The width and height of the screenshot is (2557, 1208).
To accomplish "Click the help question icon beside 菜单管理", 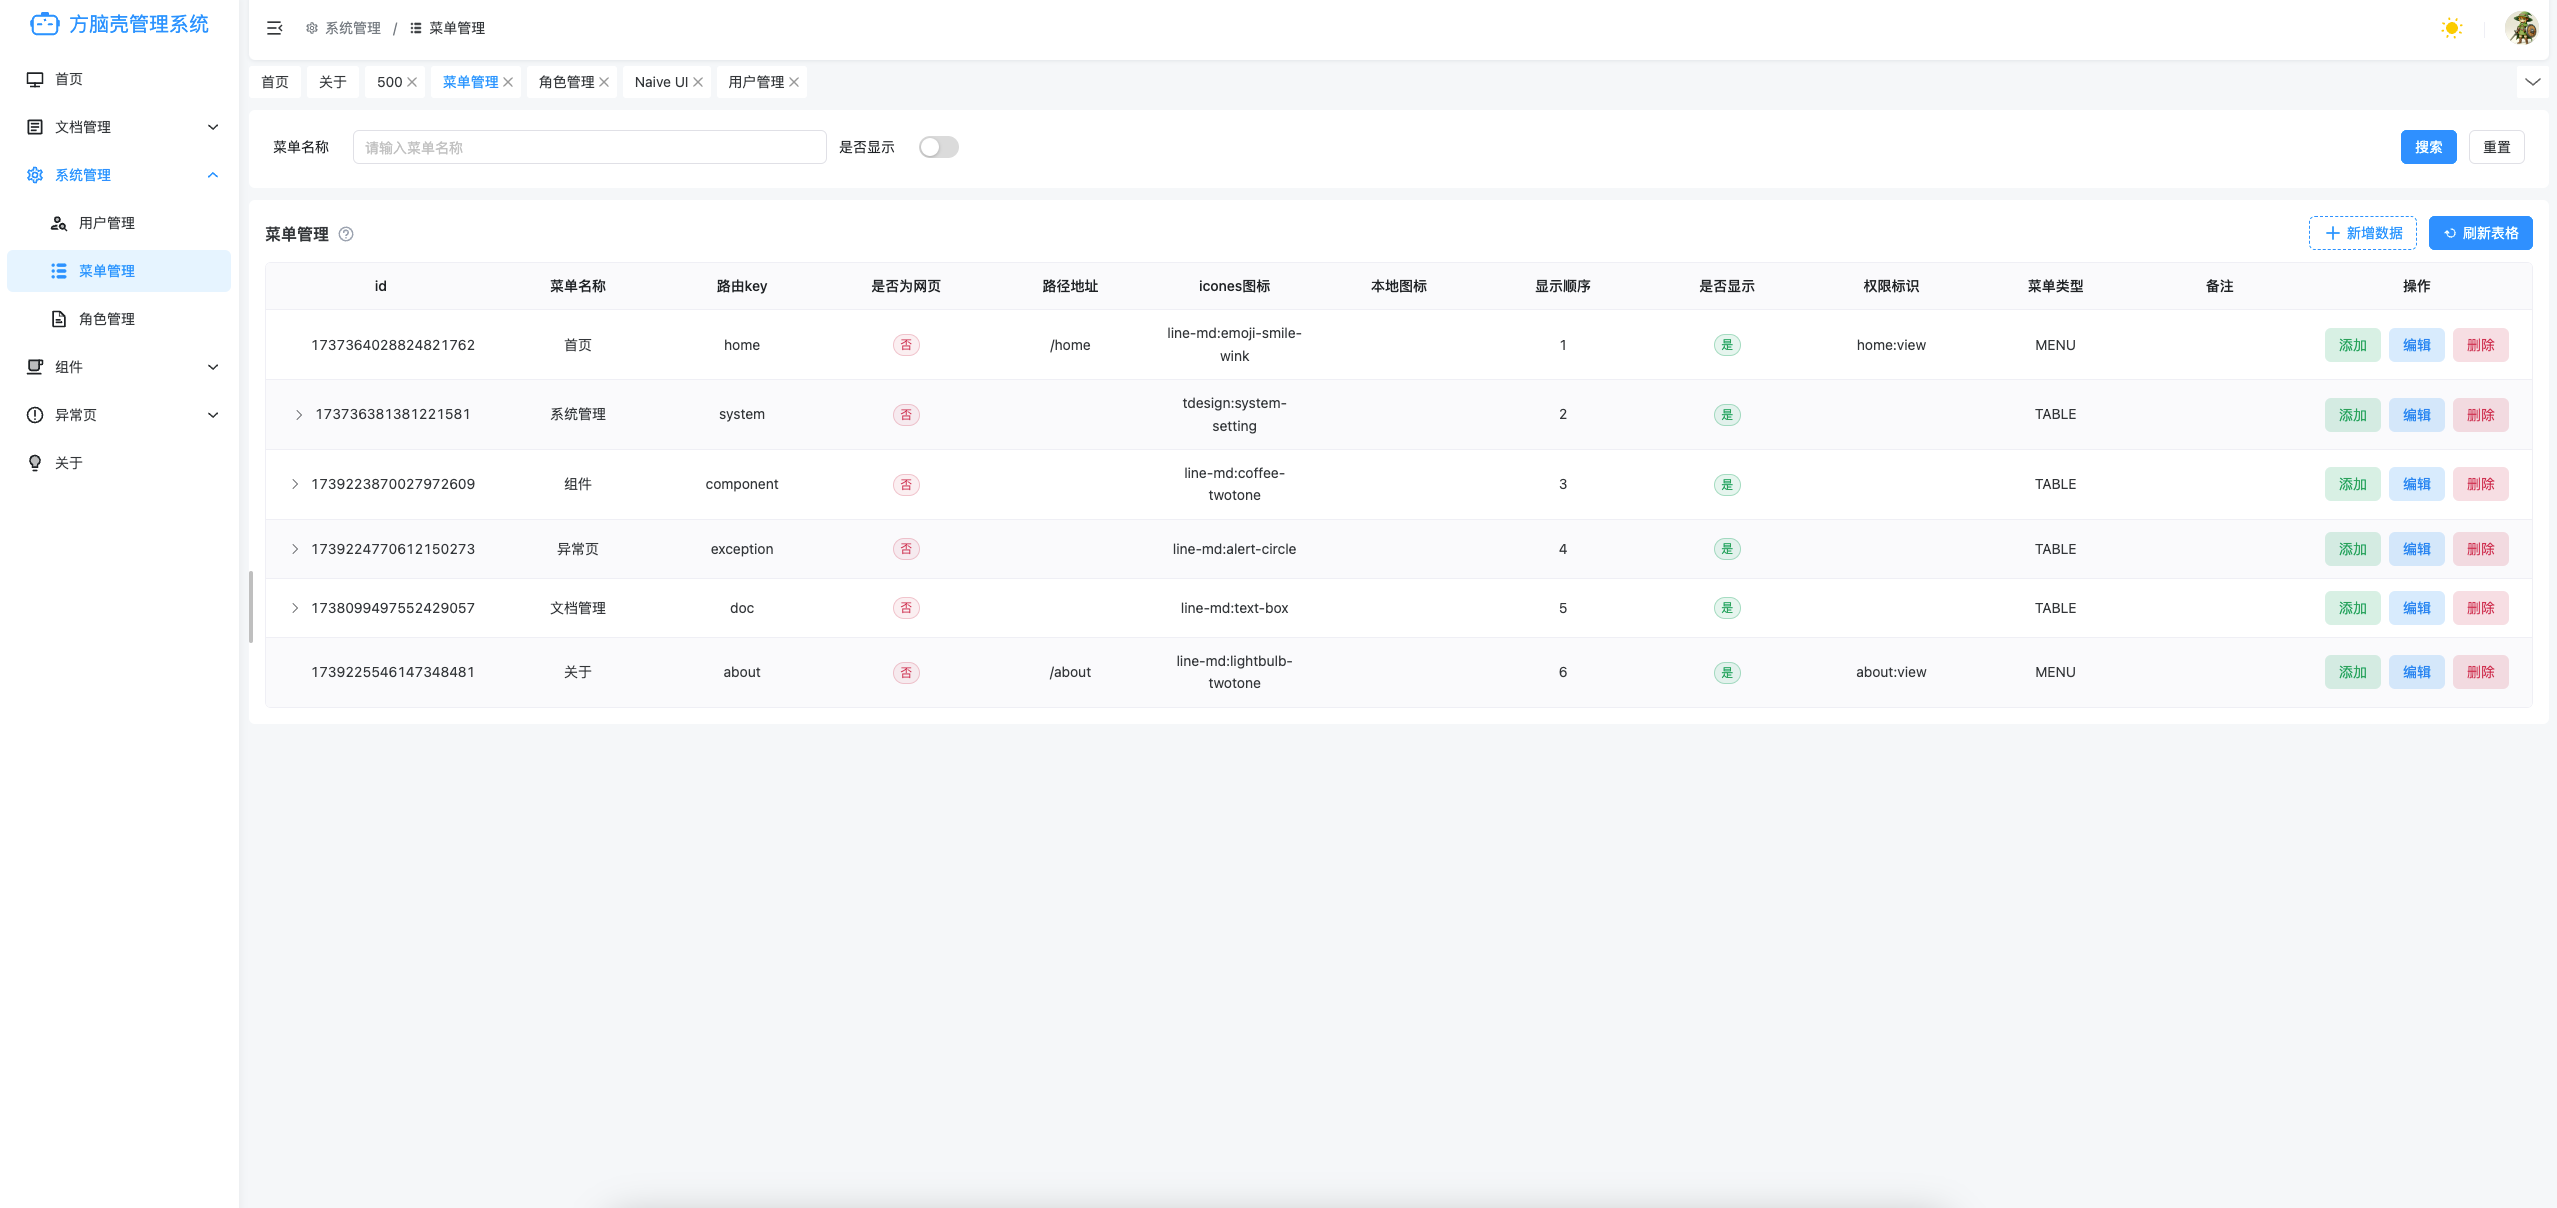I will [x=346, y=234].
